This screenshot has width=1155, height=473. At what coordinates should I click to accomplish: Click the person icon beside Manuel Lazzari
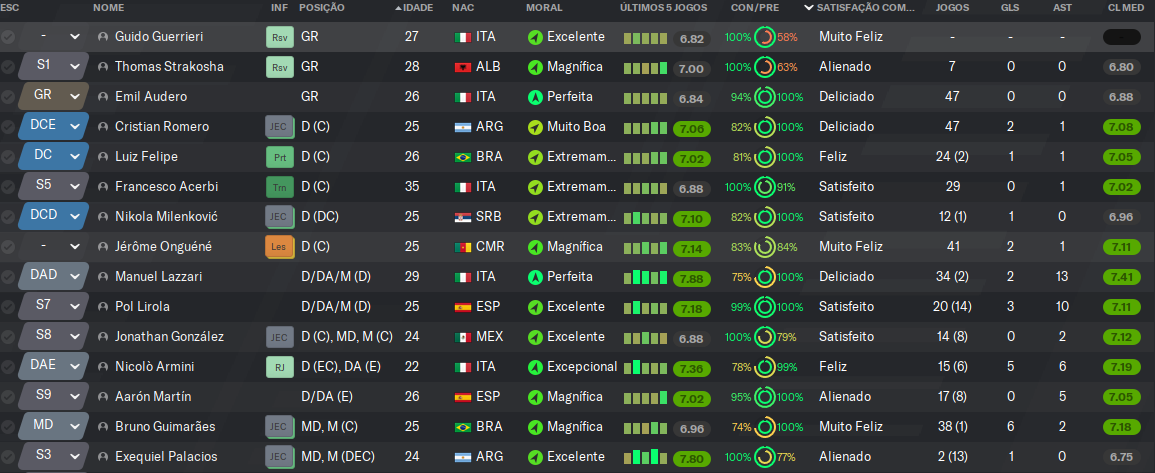pyautogui.click(x=102, y=277)
